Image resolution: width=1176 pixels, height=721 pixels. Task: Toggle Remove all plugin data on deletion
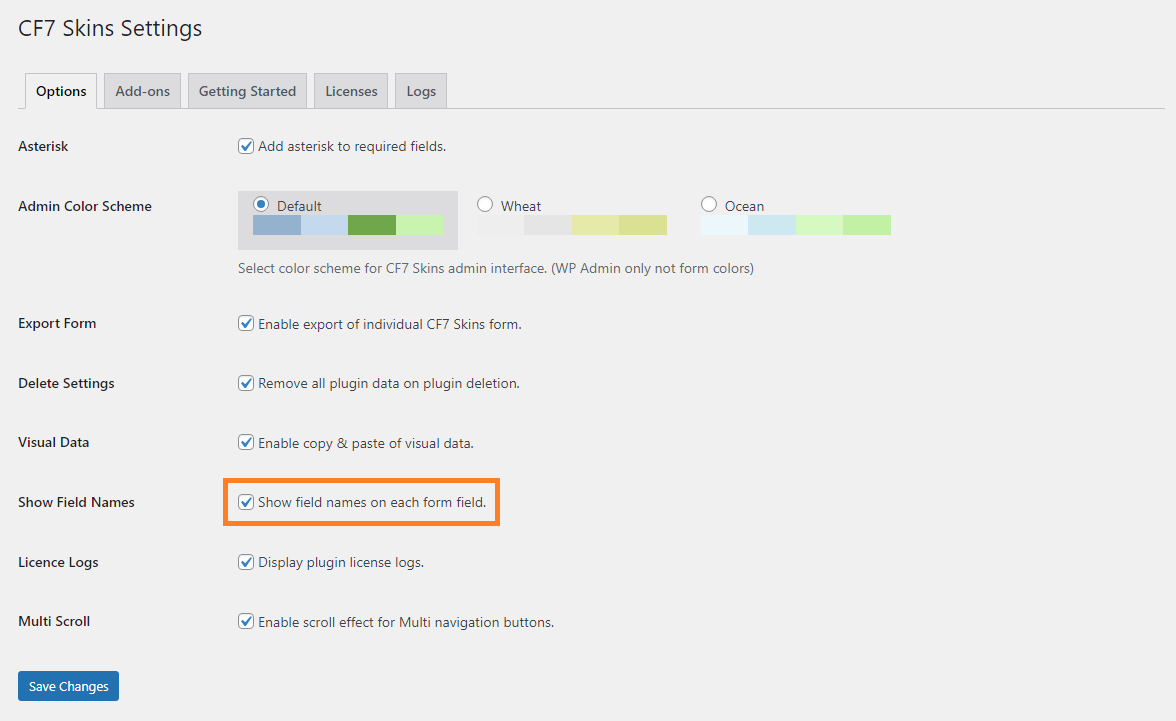(246, 383)
